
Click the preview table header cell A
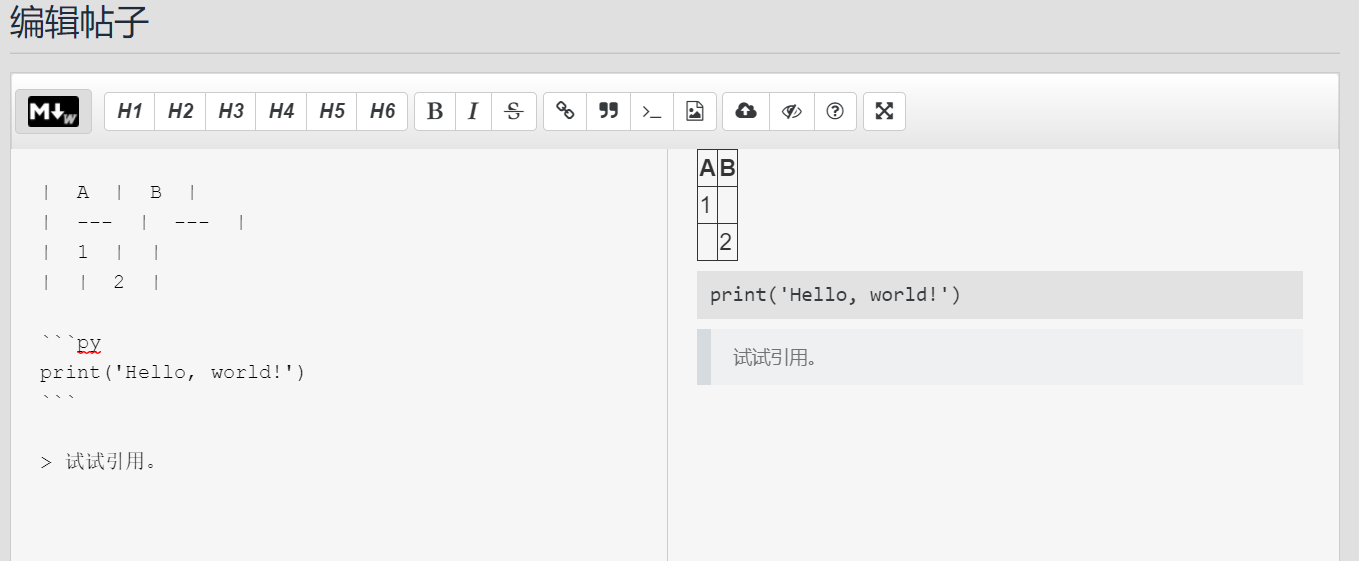[707, 169]
